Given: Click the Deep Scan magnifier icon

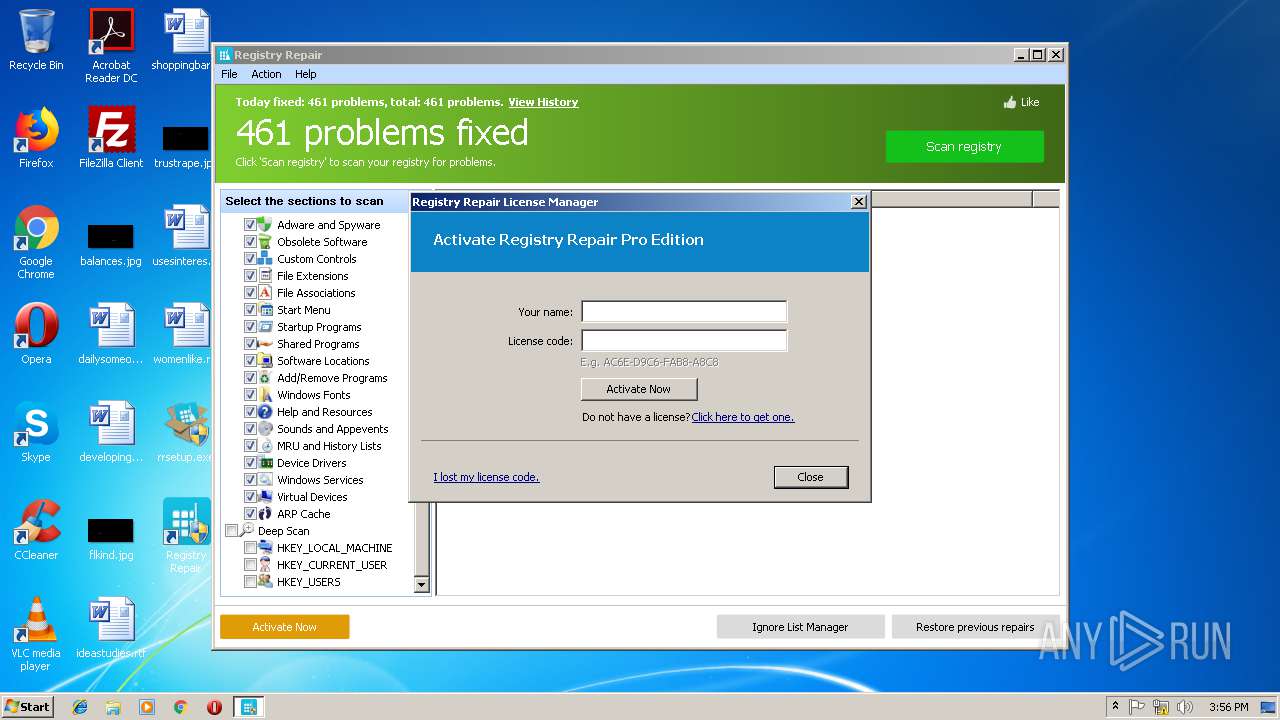Looking at the screenshot, I should click(247, 530).
